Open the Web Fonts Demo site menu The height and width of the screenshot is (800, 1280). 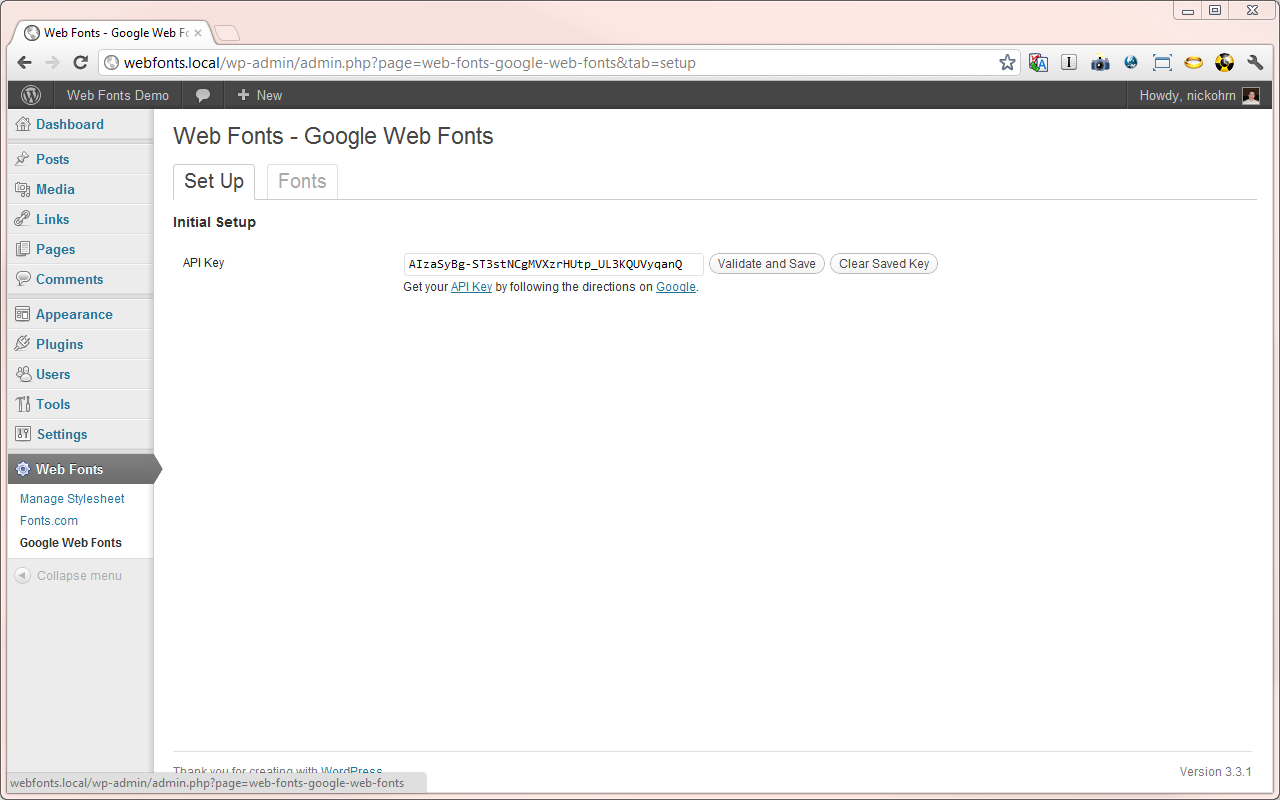(x=118, y=95)
